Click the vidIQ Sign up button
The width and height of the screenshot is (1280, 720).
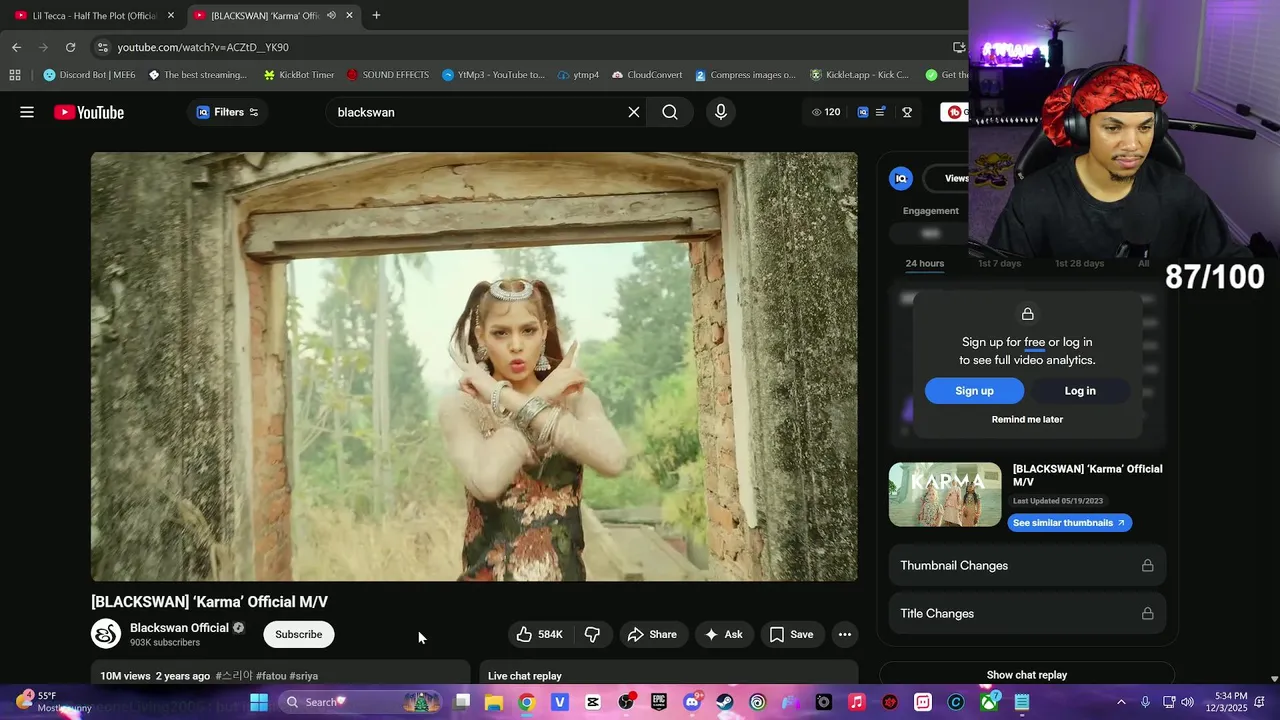click(x=974, y=391)
